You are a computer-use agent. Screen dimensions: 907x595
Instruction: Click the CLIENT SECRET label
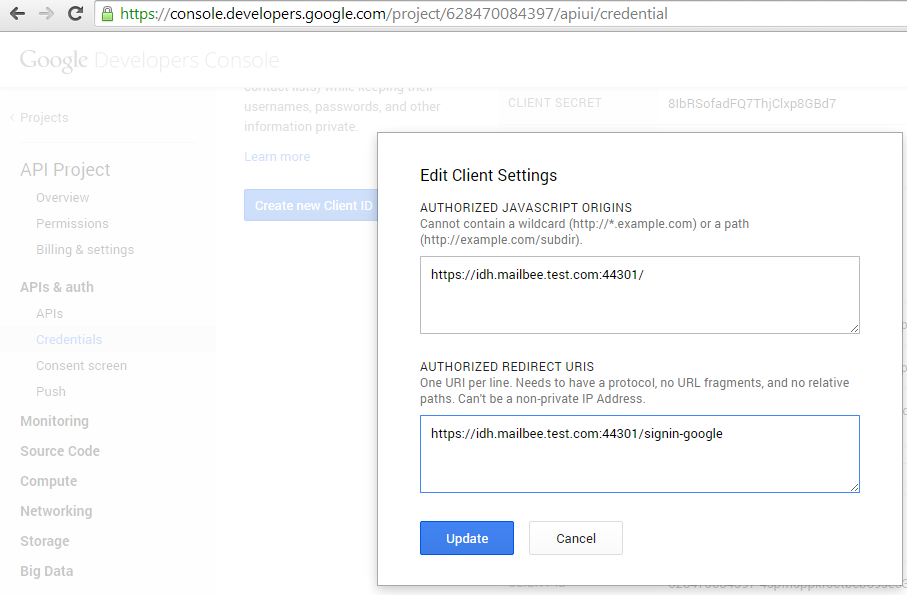(x=555, y=103)
